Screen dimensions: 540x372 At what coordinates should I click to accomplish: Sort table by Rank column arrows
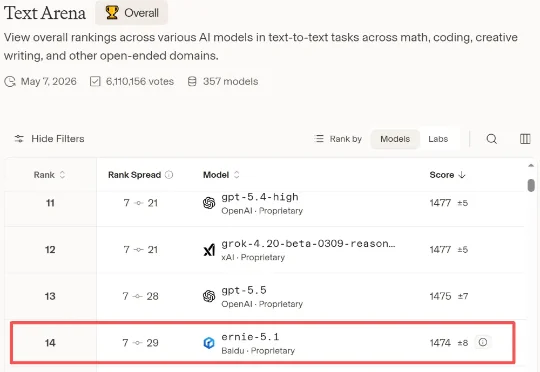(62, 175)
